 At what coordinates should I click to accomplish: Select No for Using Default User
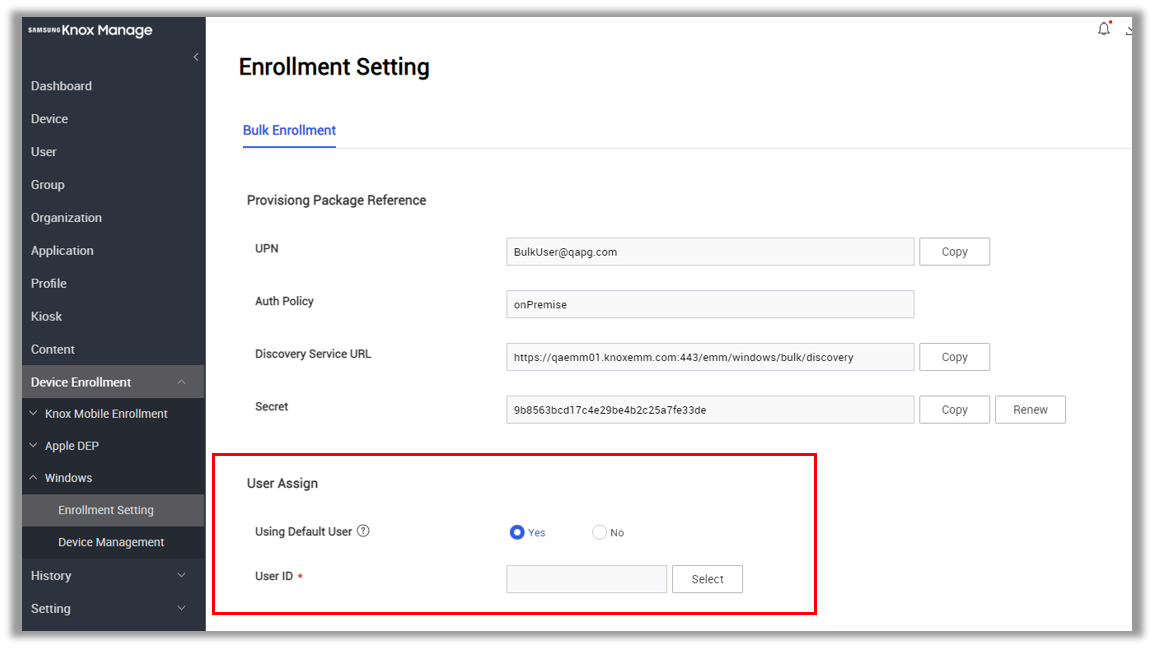599,532
